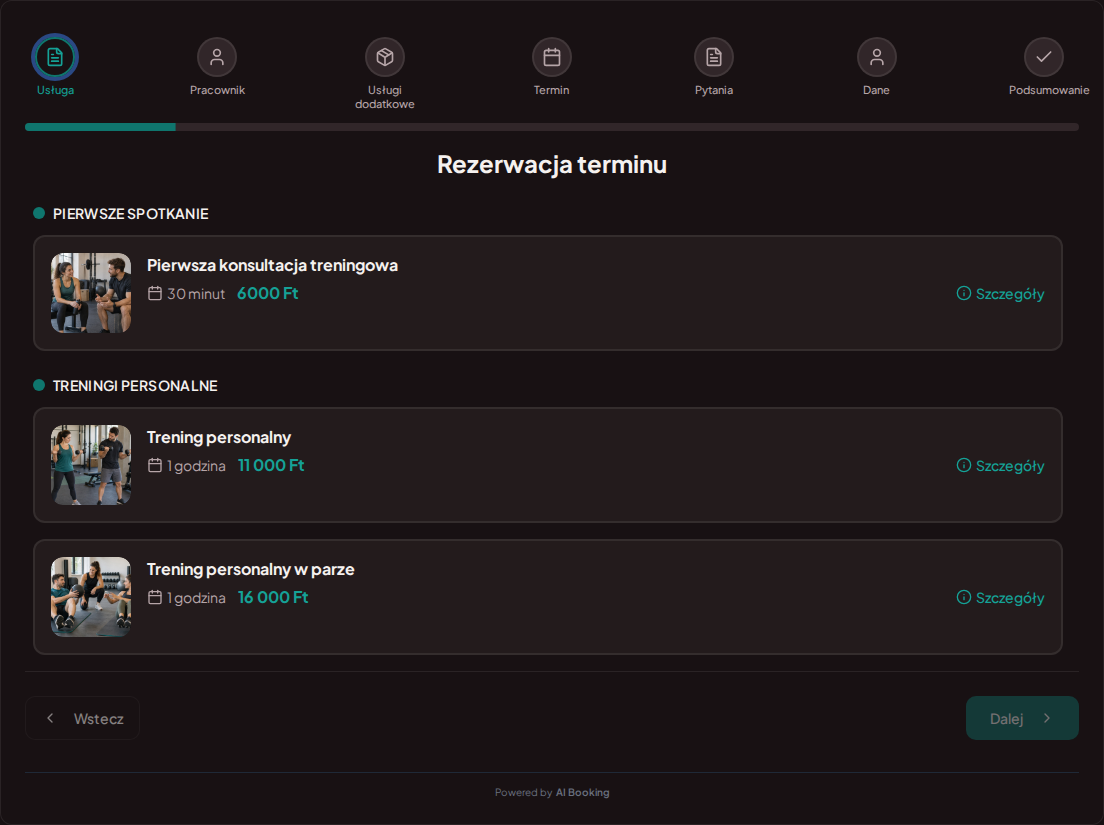Choose the Trening personalny w parze title
This screenshot has height=825, width=1104.
coord(251,569)
